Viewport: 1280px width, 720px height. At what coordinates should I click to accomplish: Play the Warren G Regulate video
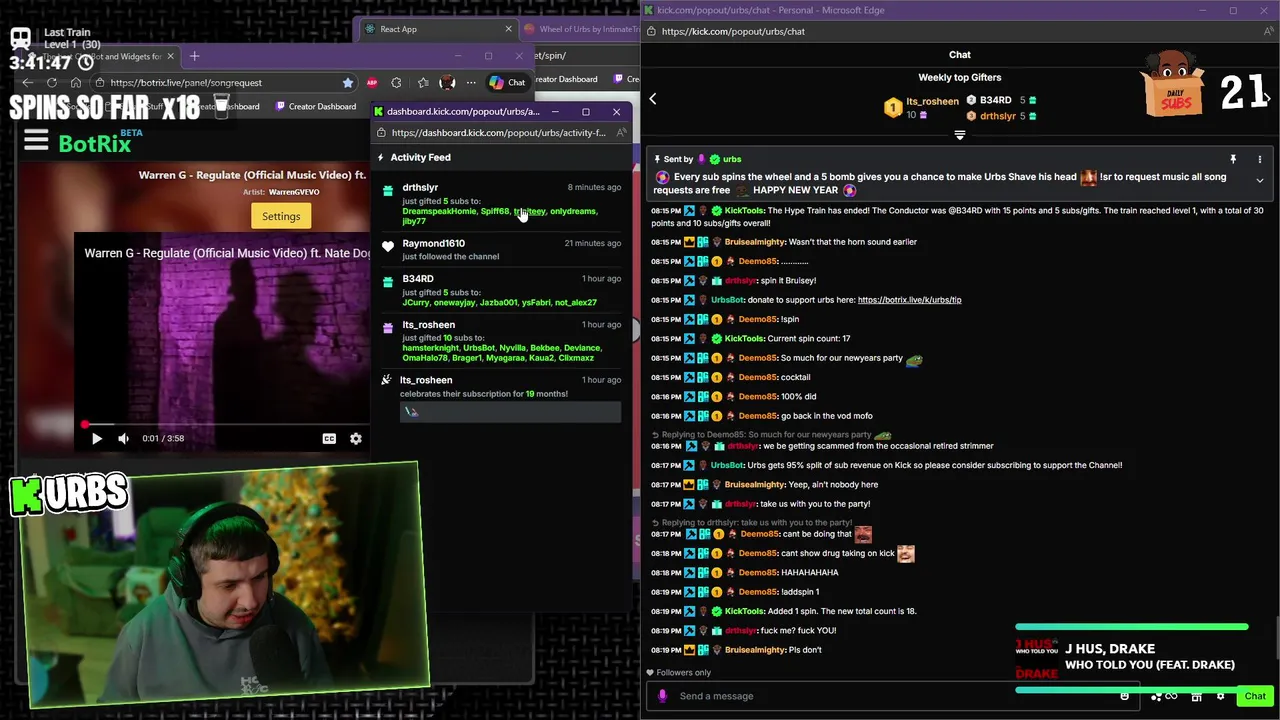[x=96, y=438]
